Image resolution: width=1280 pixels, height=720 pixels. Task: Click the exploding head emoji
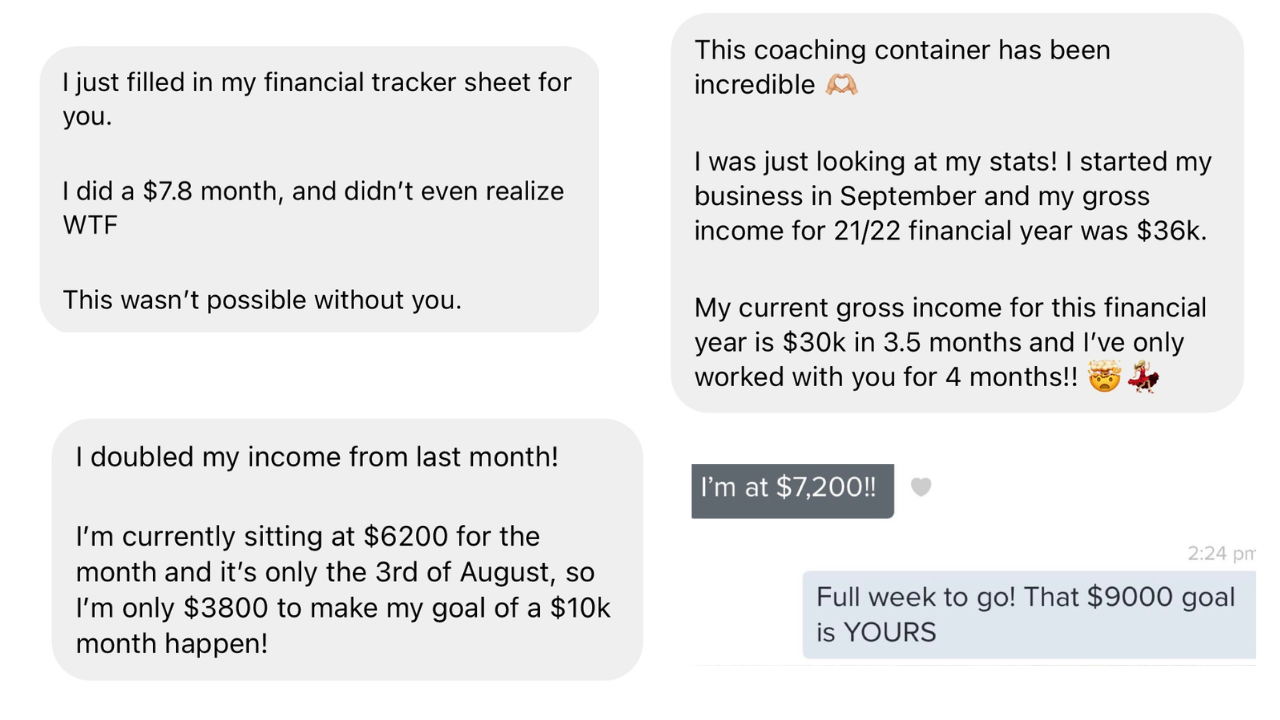1103,378
